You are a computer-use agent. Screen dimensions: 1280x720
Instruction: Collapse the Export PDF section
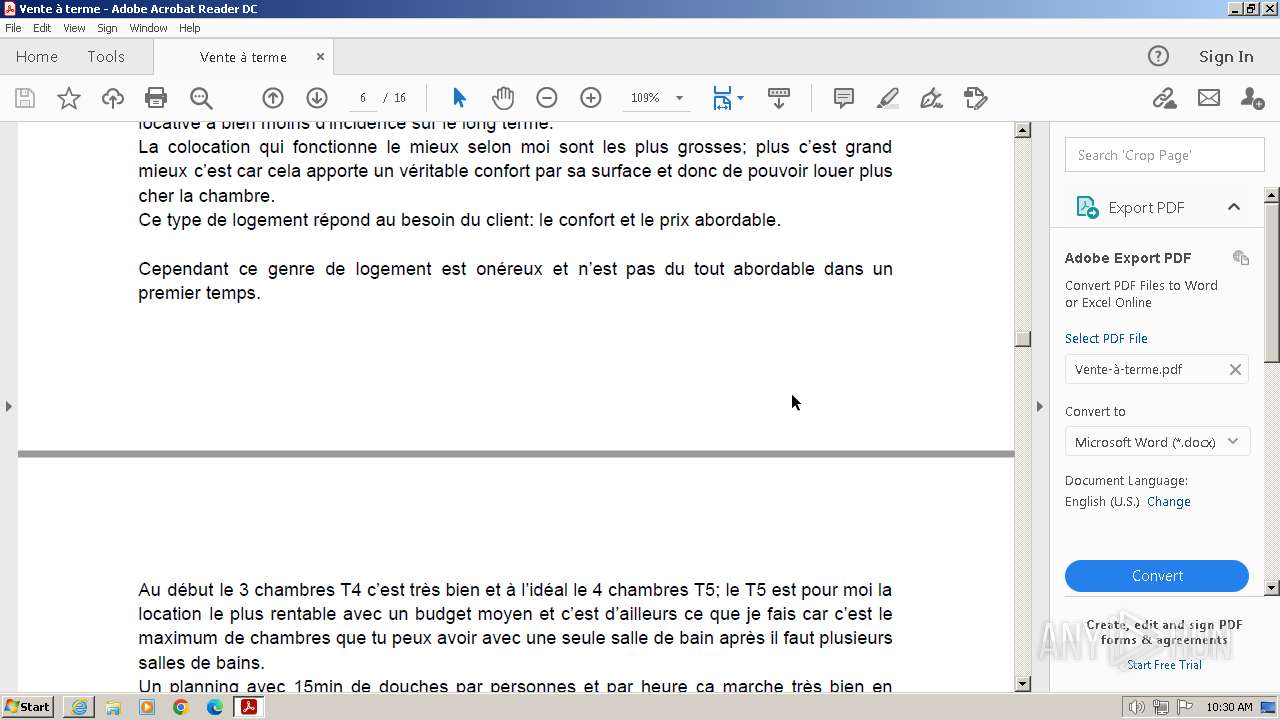coord(1234,207)
